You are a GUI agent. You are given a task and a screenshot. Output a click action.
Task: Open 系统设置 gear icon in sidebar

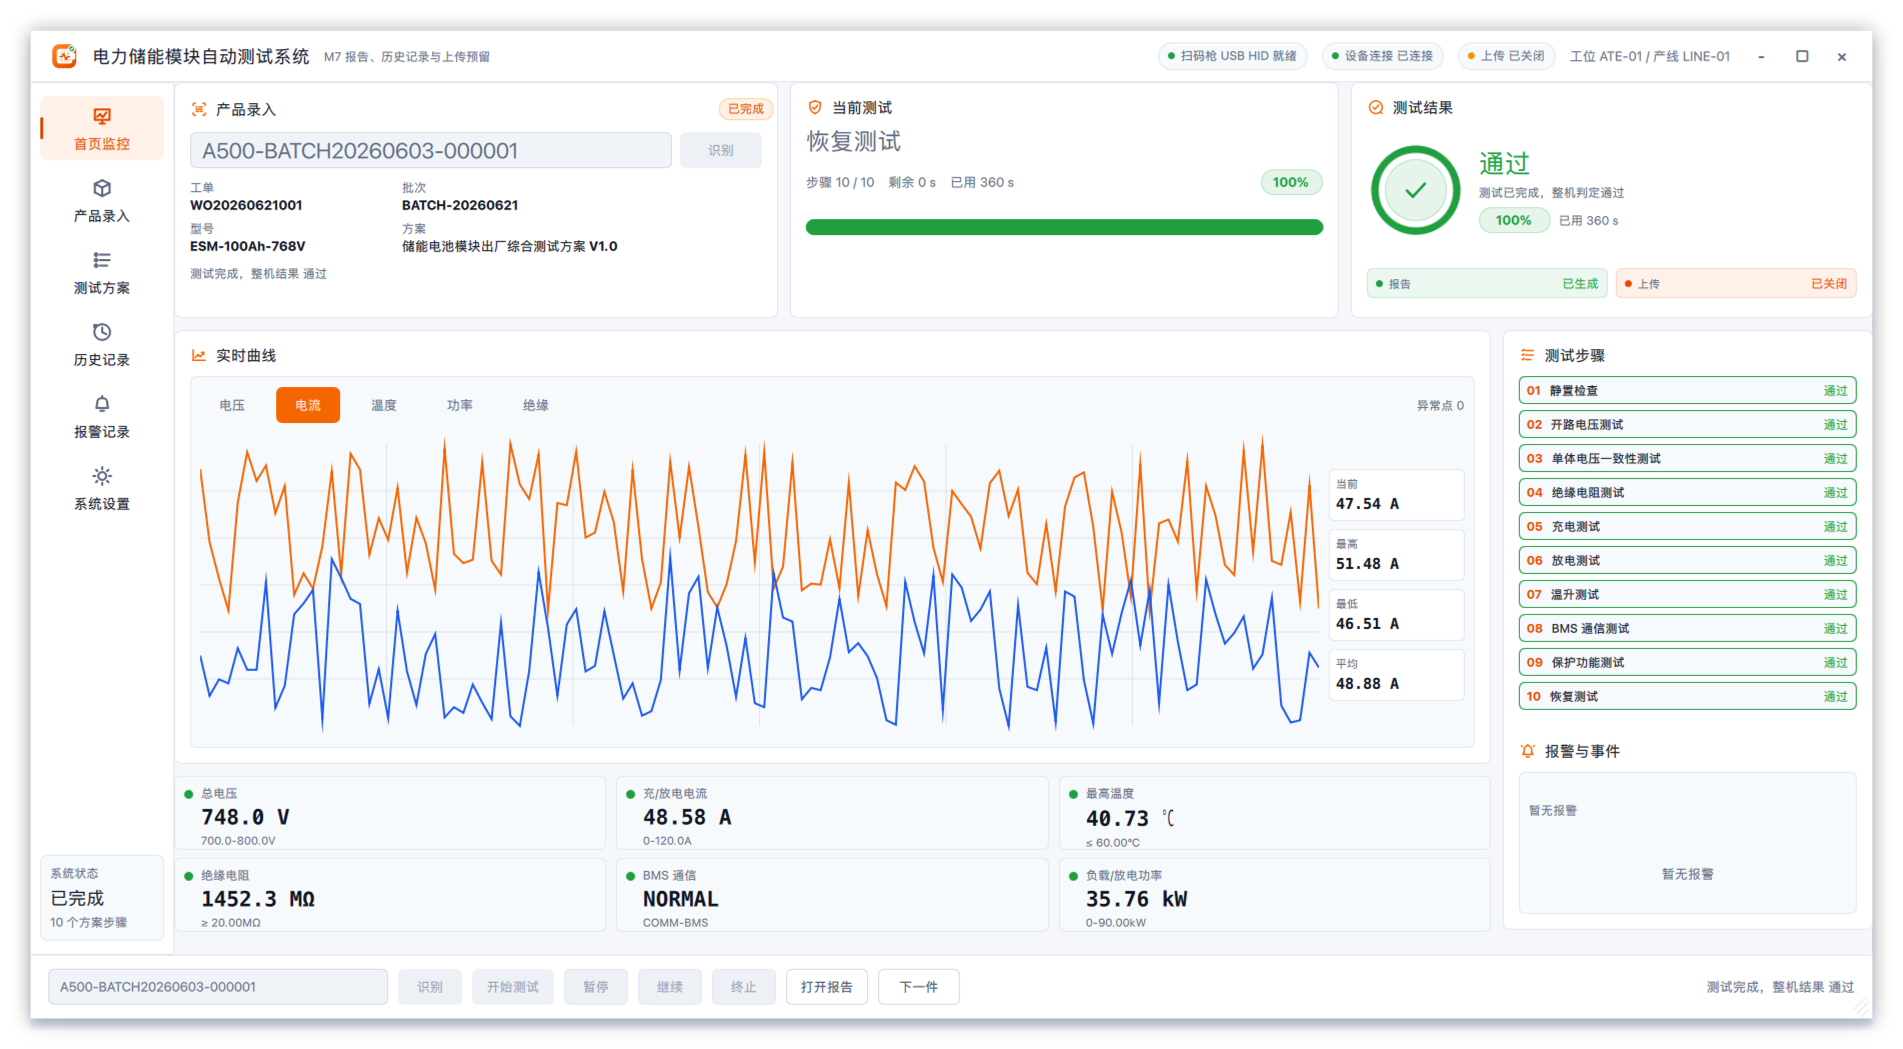tap(102, 477)
